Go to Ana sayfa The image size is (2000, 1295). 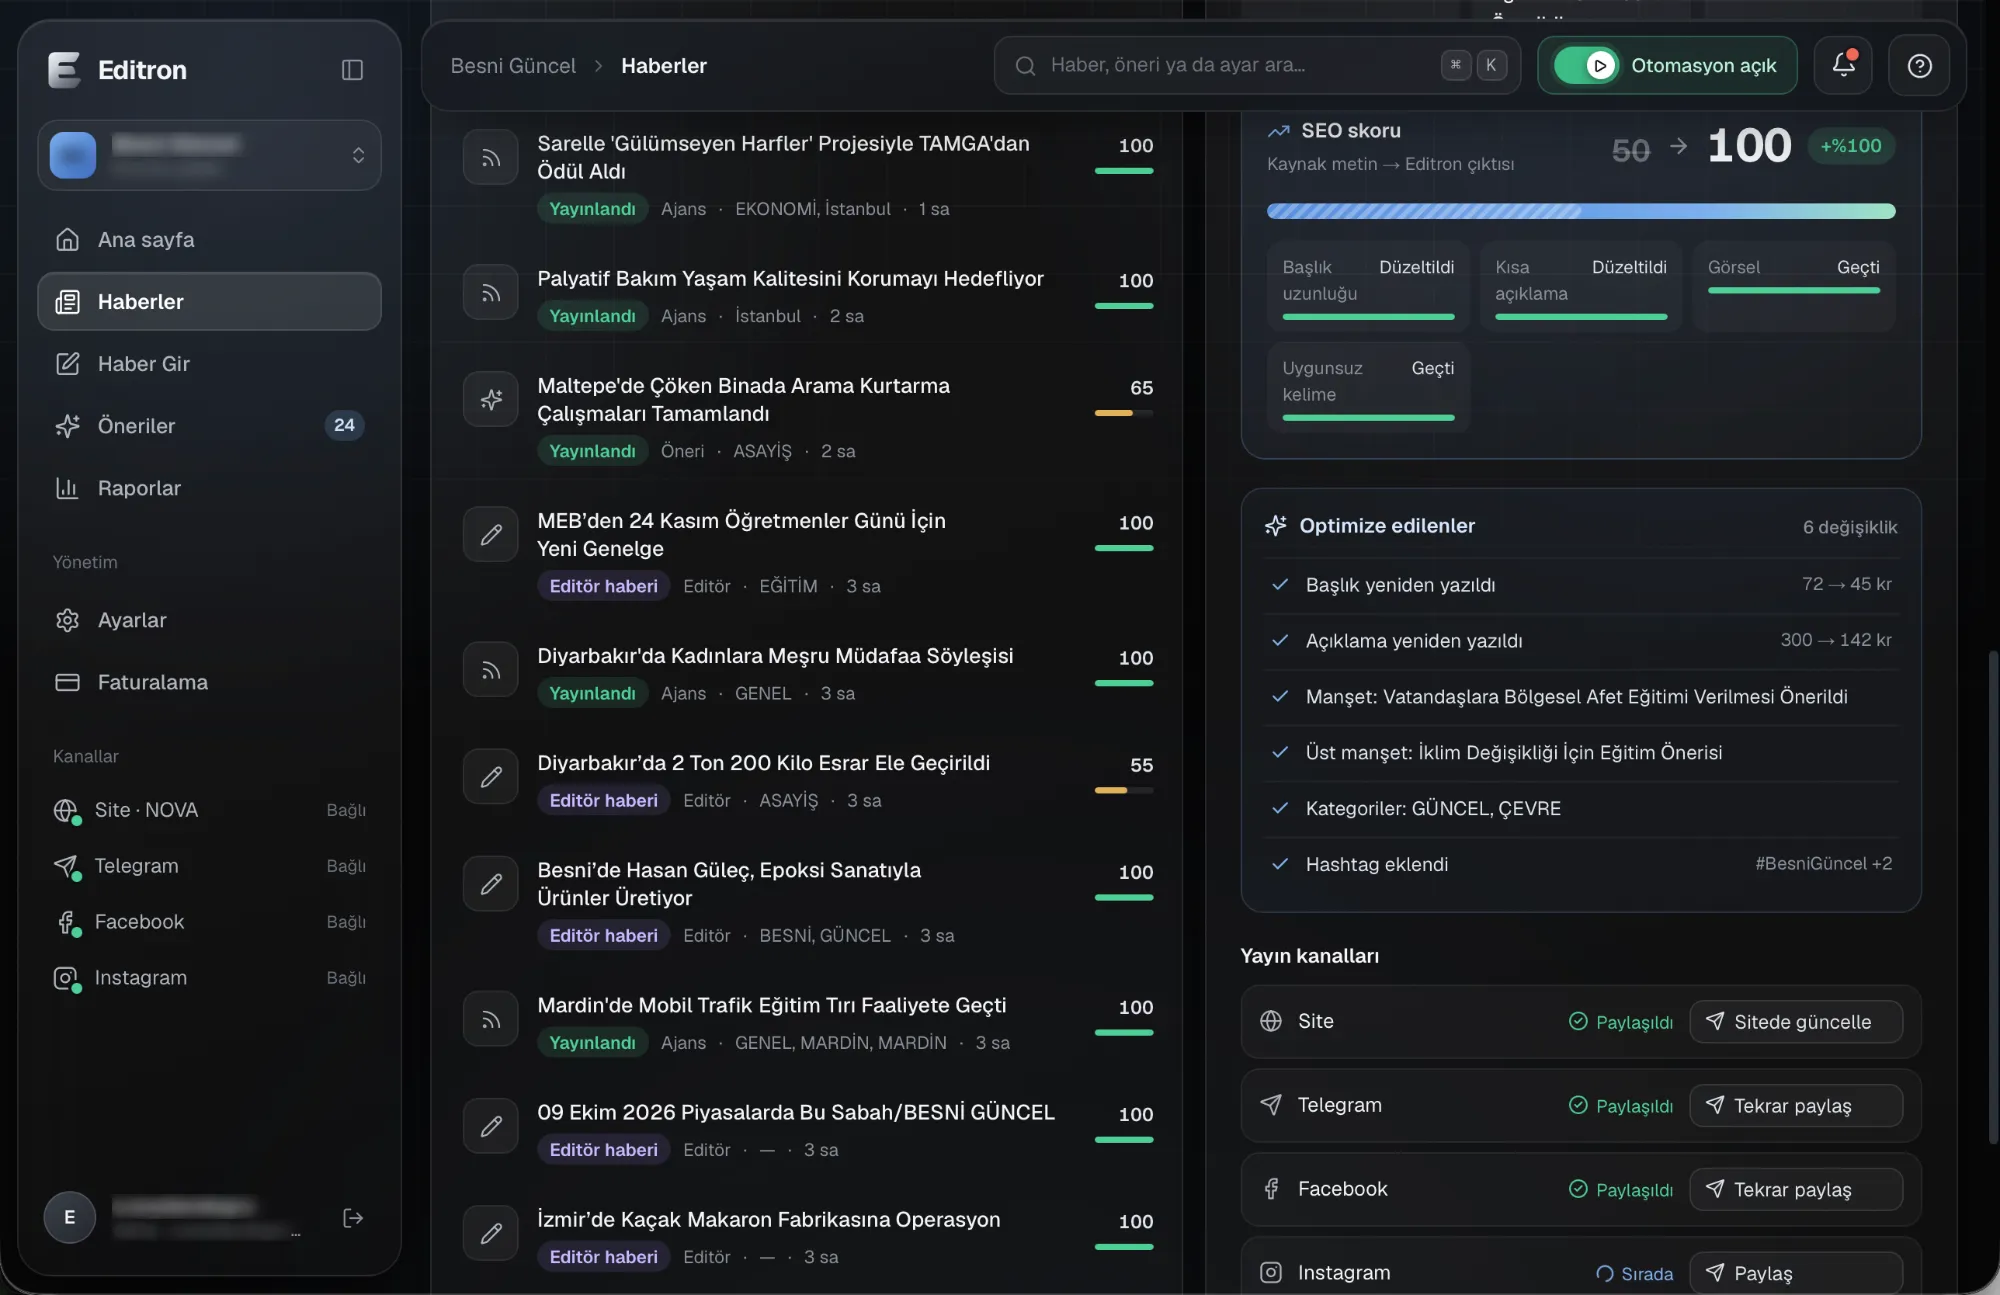[210, 240]
